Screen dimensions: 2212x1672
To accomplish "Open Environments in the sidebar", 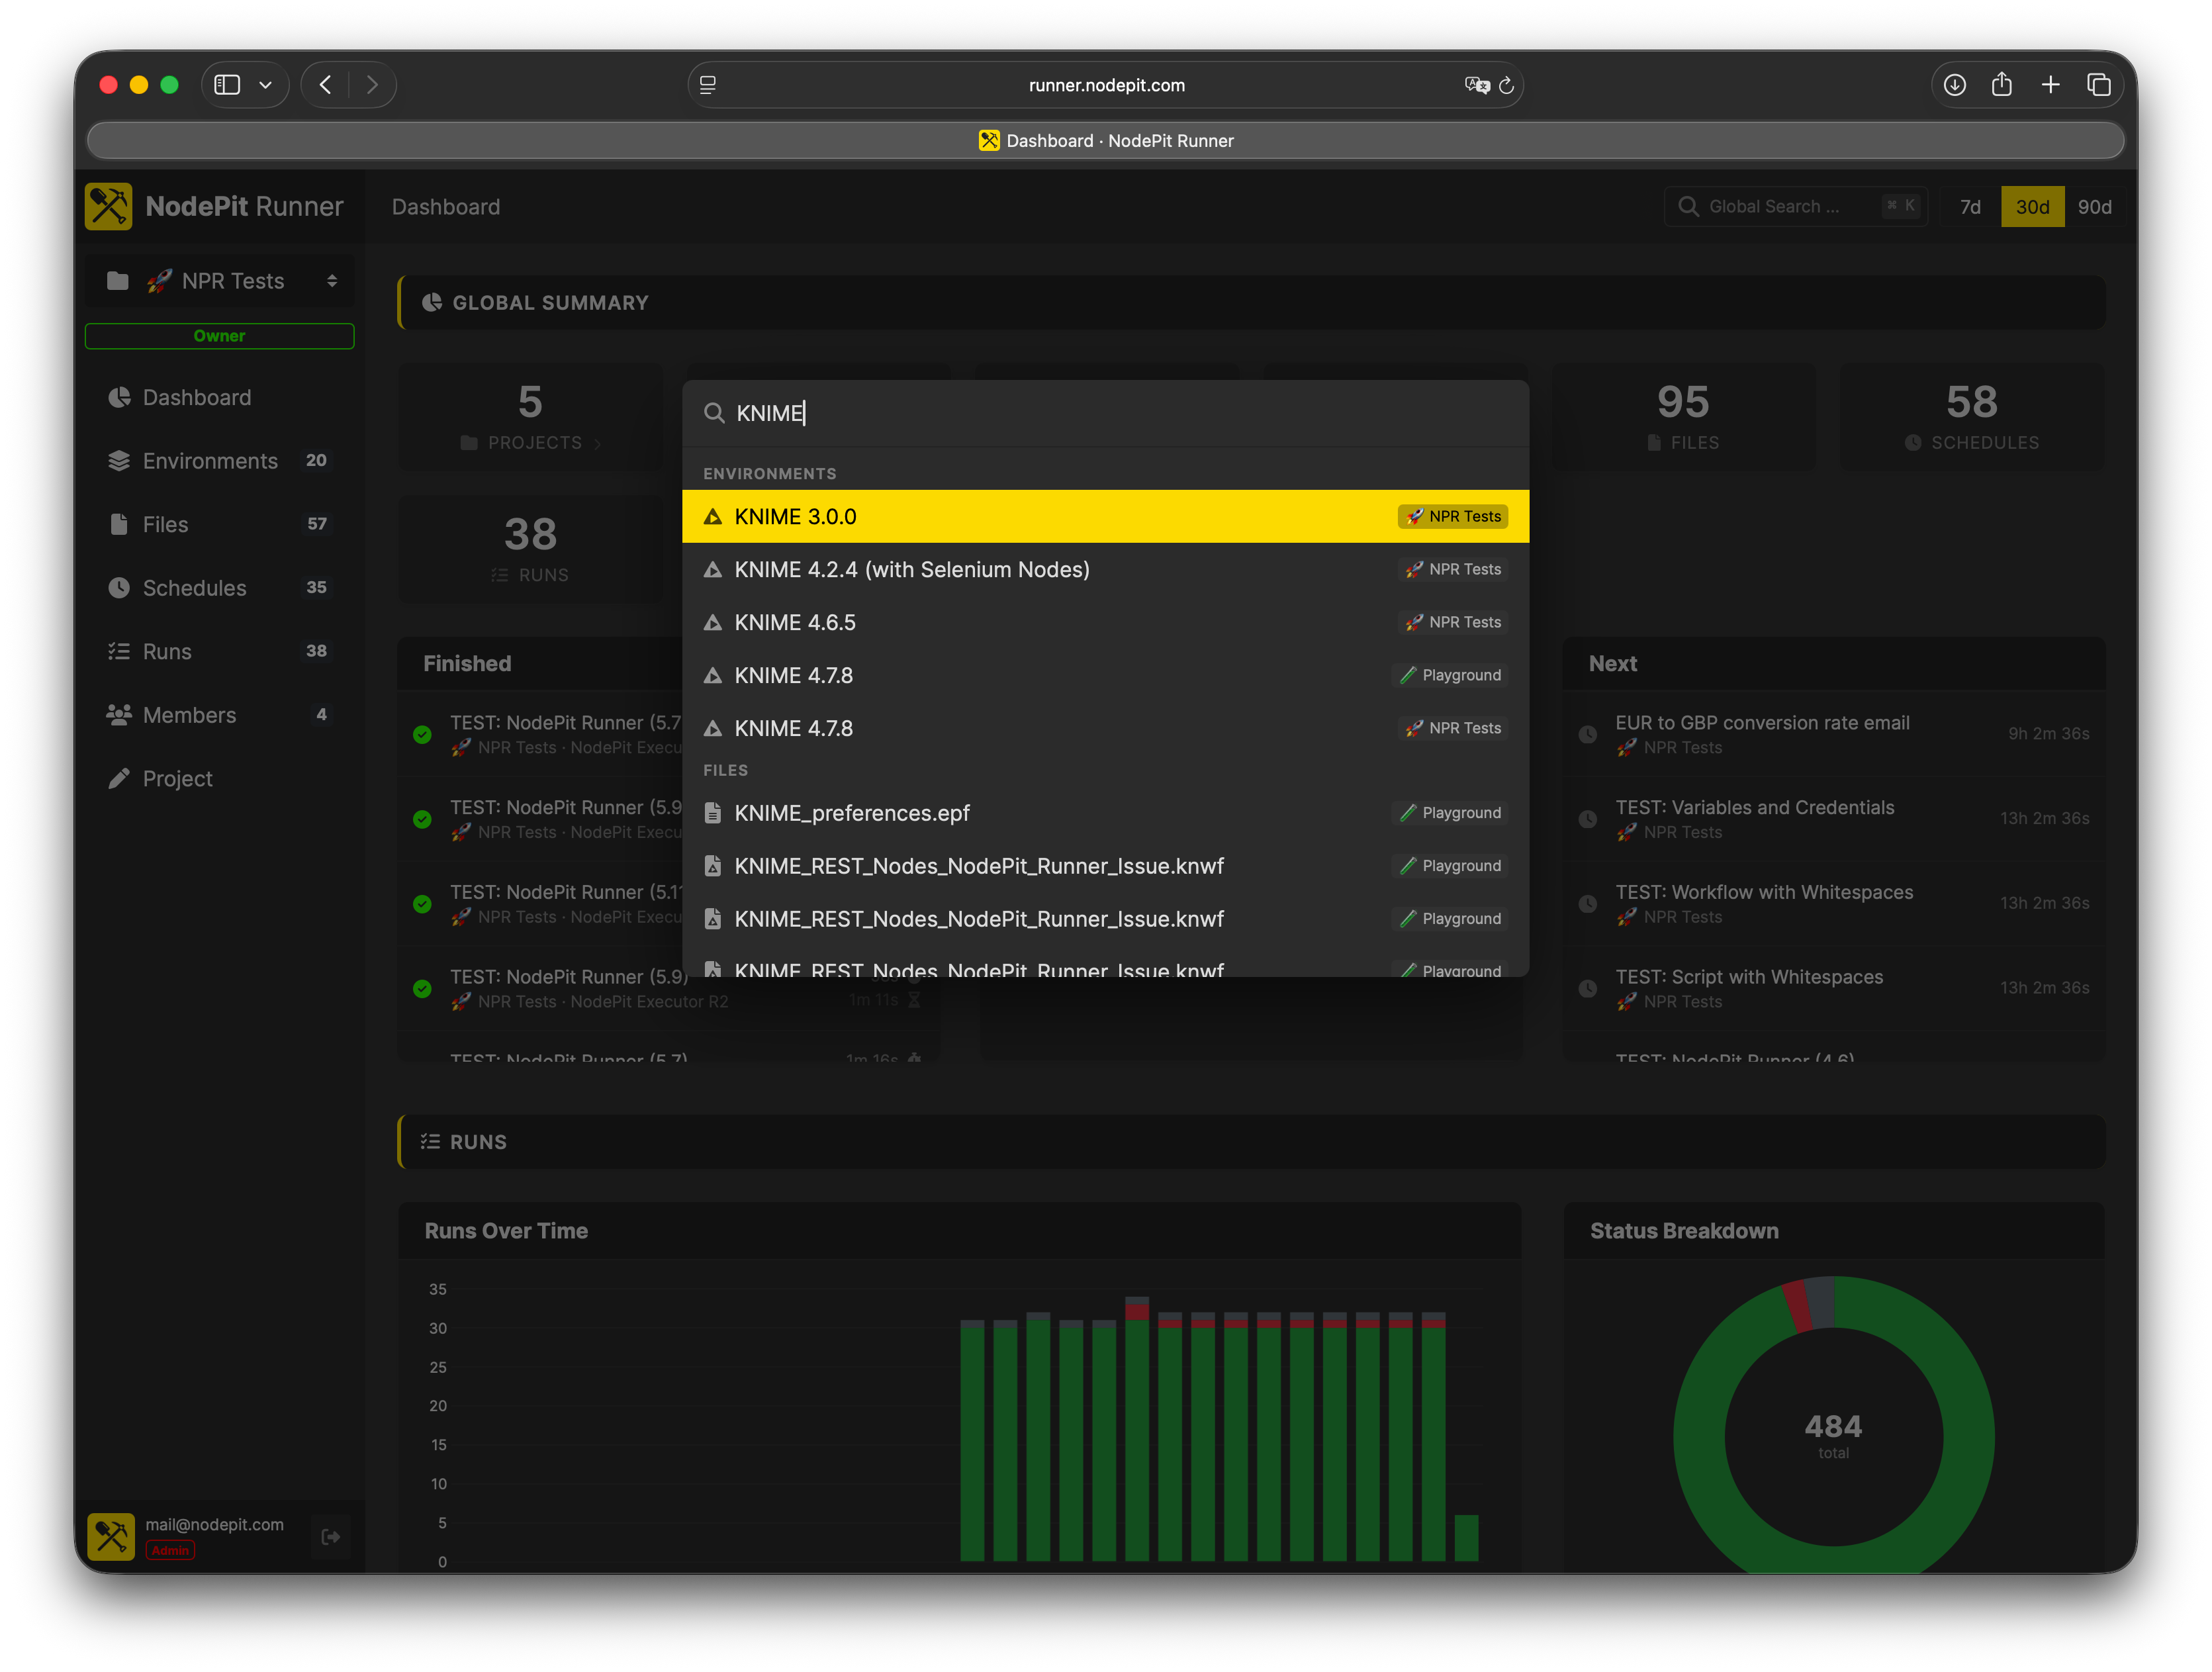I will [220, 461].
